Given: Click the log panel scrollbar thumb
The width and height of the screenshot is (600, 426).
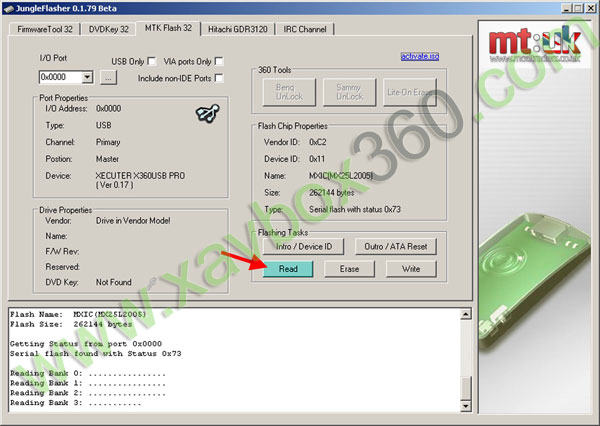Looking at the screenshot, I should [465, 388].
